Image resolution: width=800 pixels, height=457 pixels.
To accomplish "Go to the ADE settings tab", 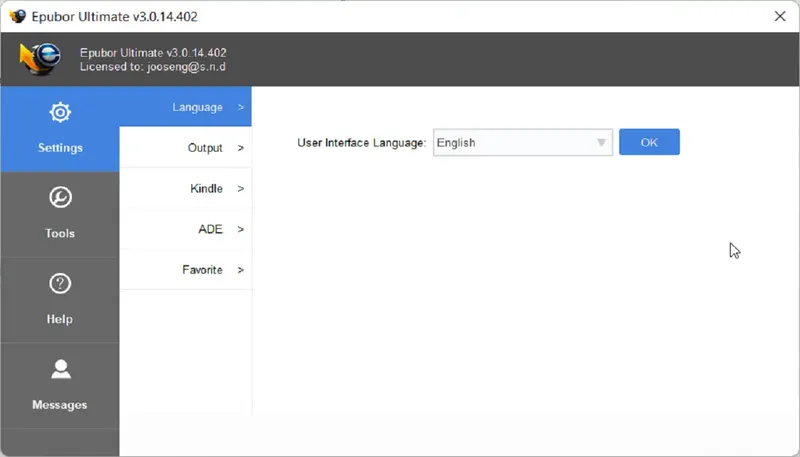I will point(210,229).
